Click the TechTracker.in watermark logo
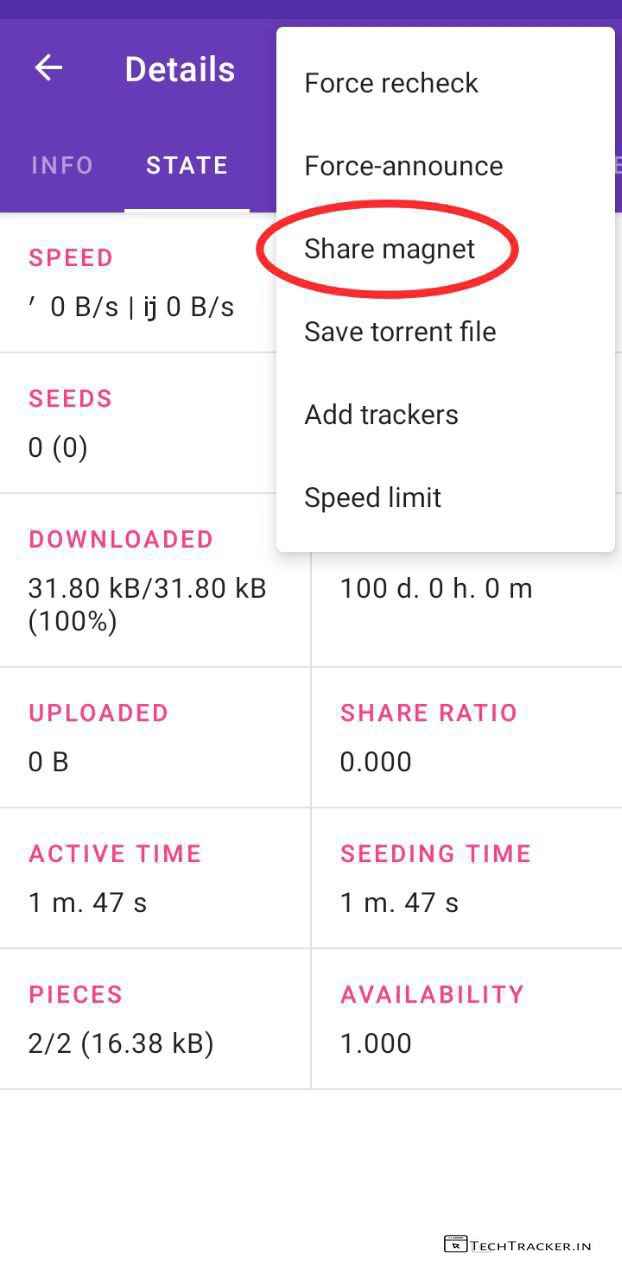The height and width of the screenshot is (1280, 622). click(518, 1245)
